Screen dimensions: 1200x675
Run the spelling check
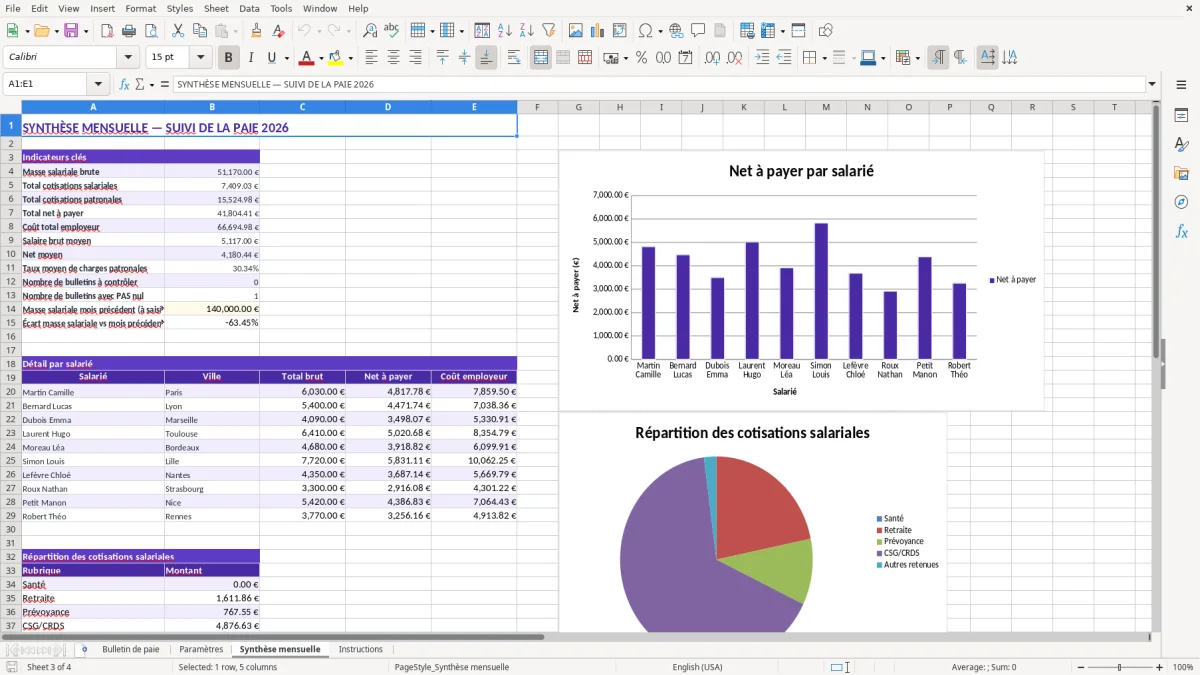[391, 31]
